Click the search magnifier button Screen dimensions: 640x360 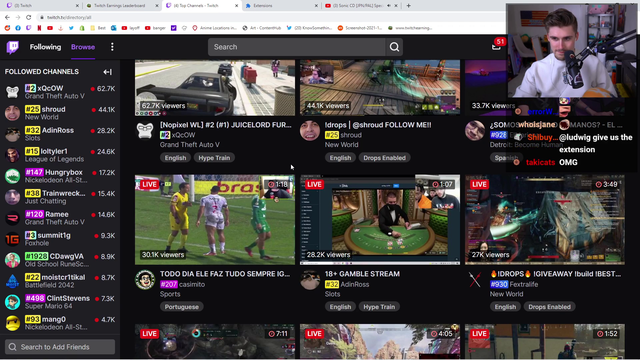coord(394,47)
